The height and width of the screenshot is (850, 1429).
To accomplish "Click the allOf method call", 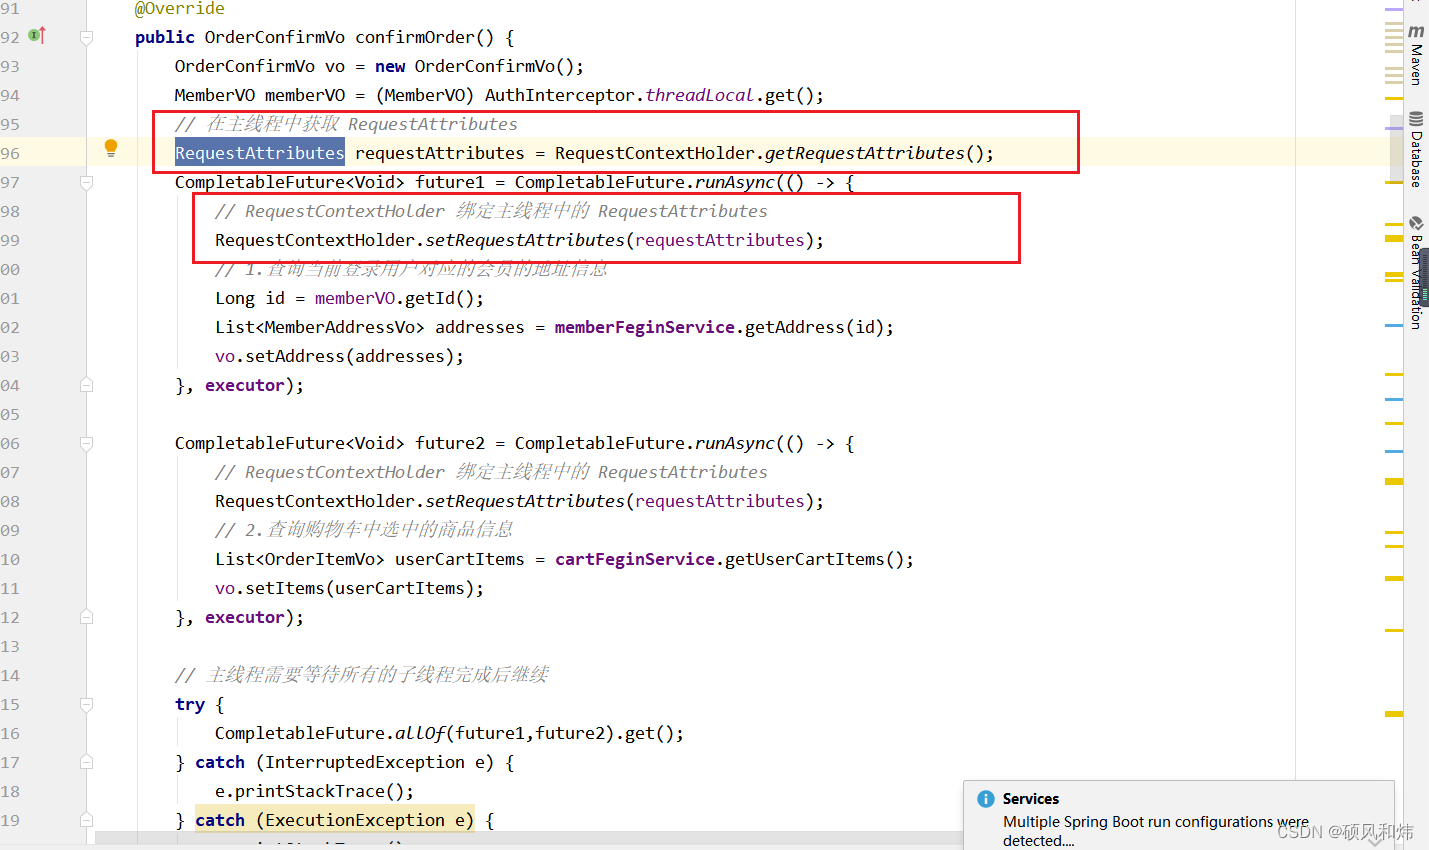I will [420, 733].
